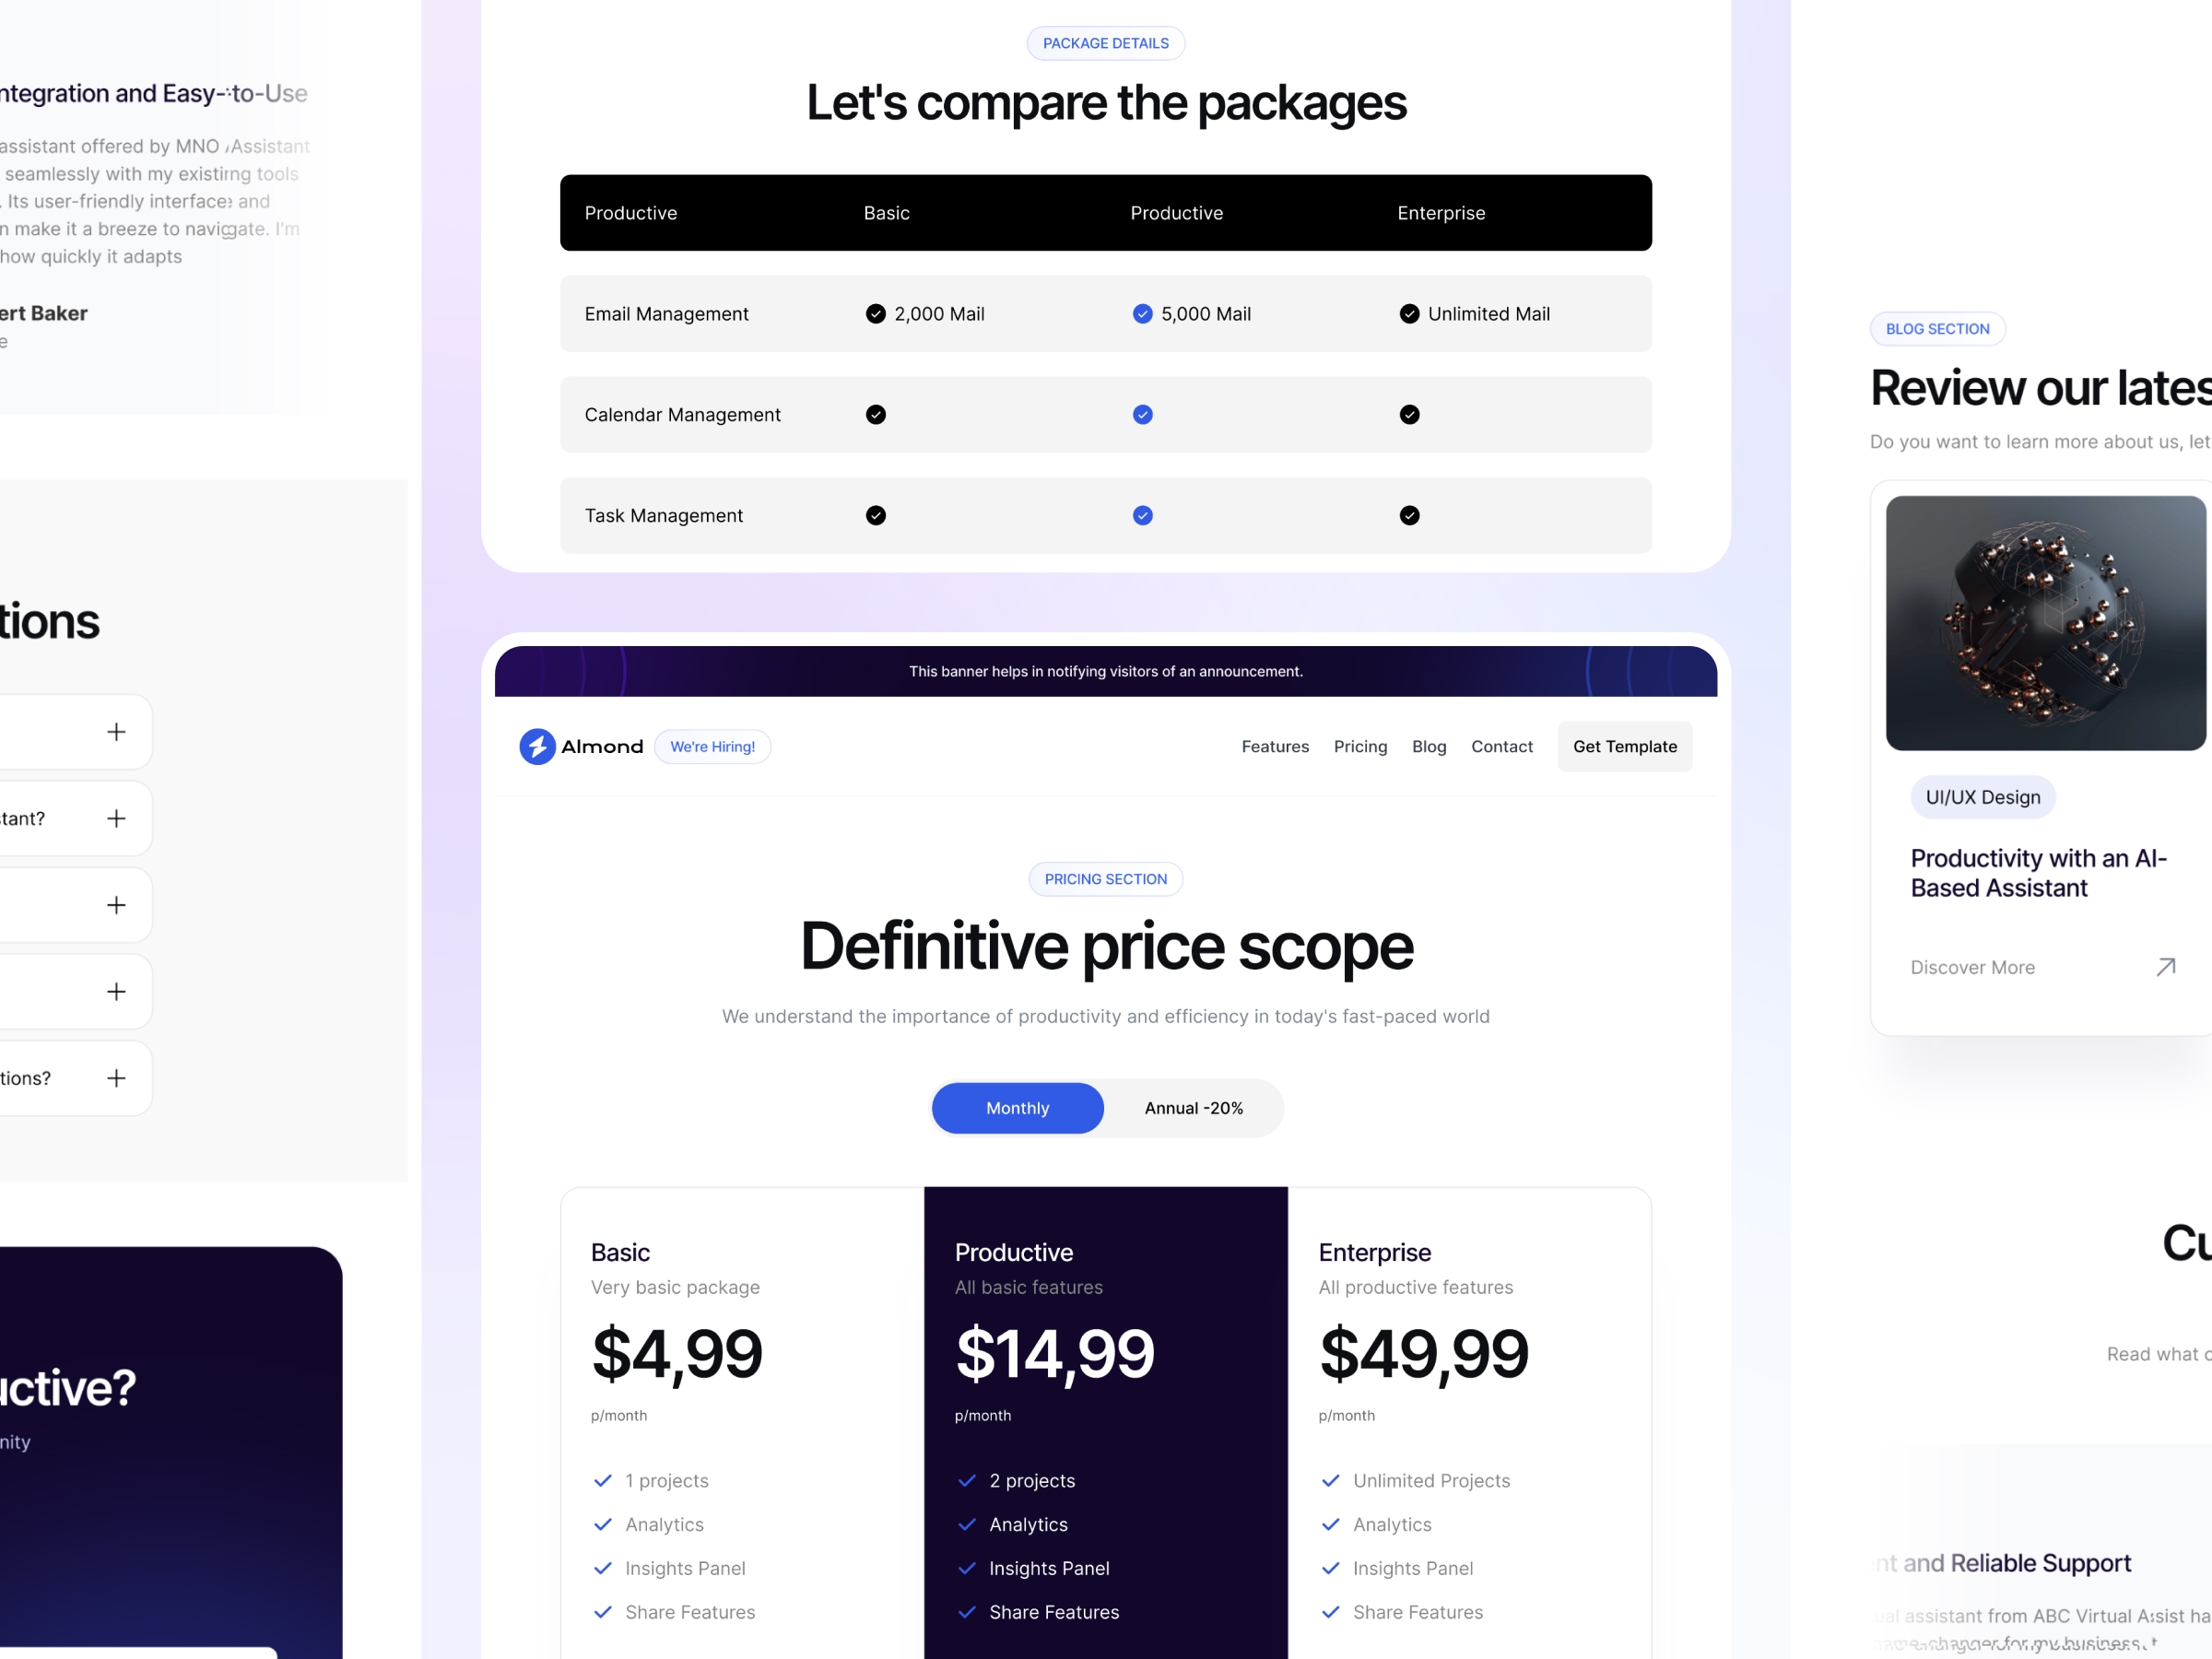The height and width of the screenshot is (1659, 2212).
Task: Select the Features menu item in navbar
Action: point(1275,746)
